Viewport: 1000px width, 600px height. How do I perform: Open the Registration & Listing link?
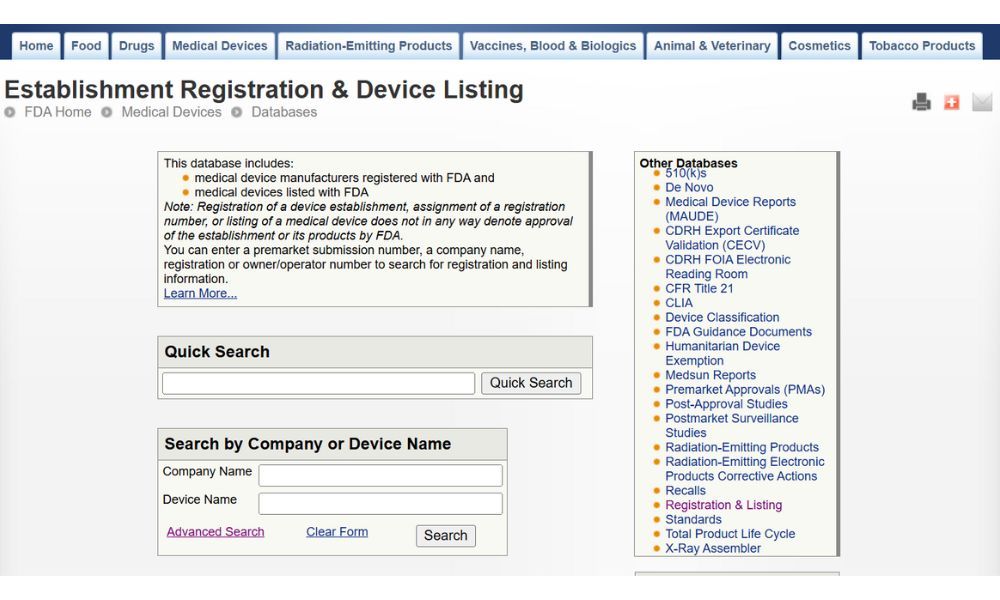[723, 505]
